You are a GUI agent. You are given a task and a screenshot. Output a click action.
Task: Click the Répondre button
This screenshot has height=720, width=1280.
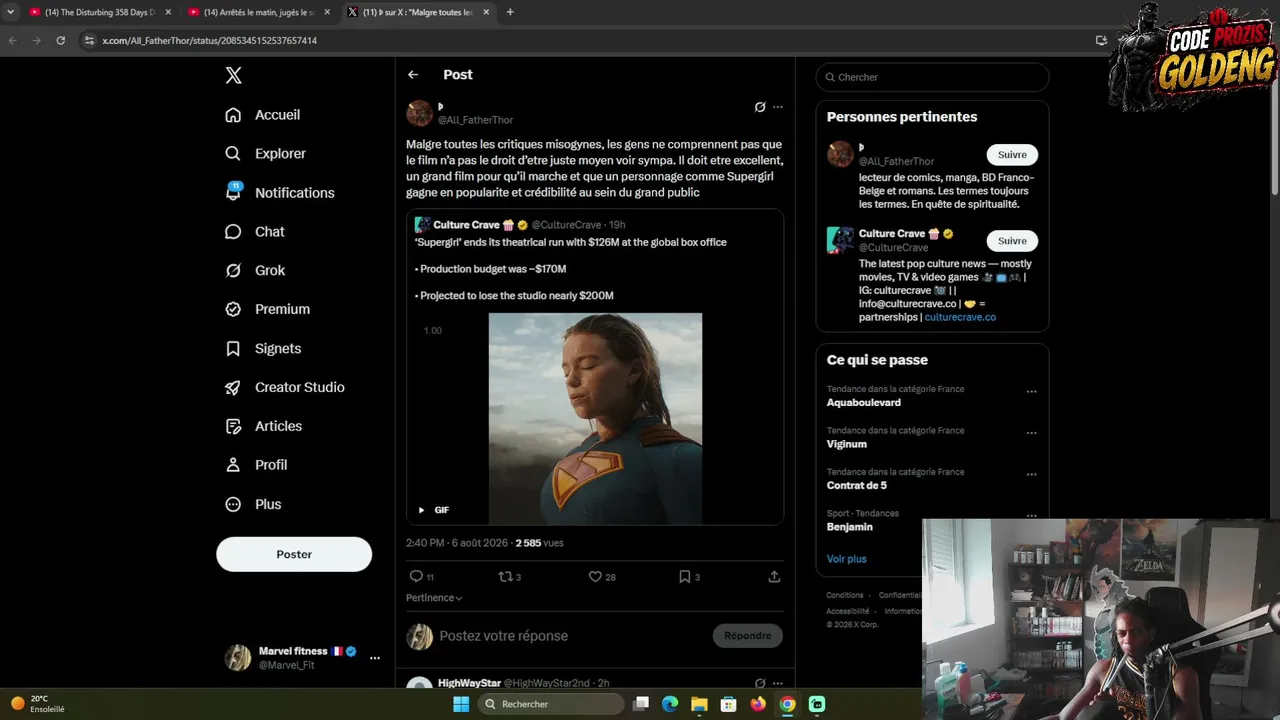(x=748, y=636)
